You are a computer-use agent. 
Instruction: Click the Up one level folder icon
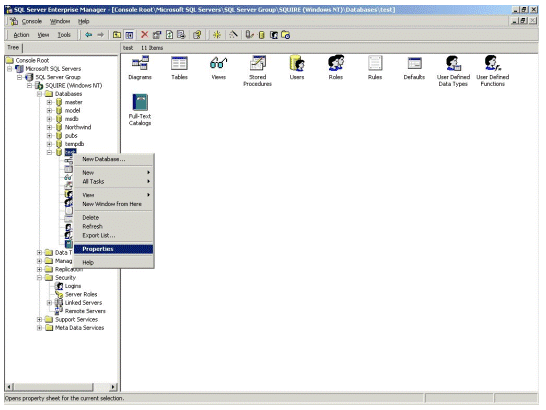click(x=117, y=35)
